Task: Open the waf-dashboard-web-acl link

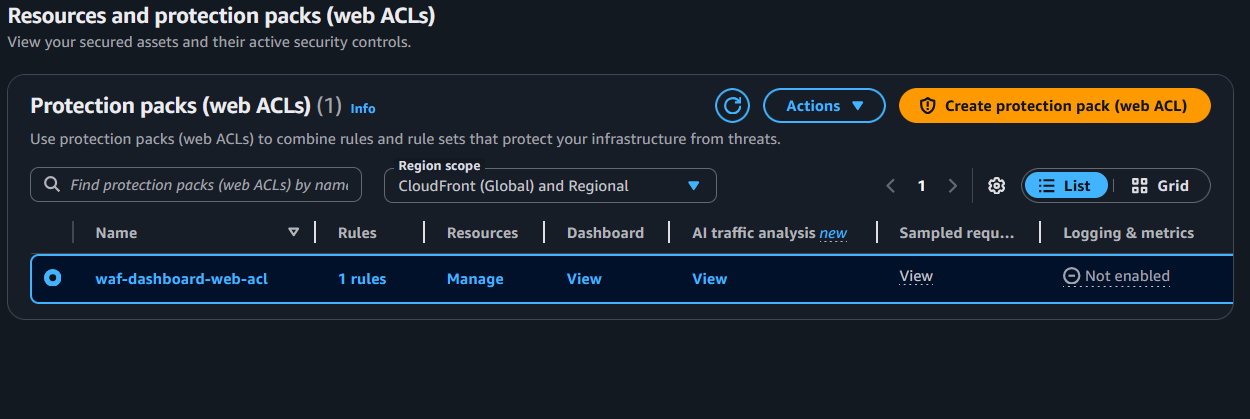Action: 181,279
